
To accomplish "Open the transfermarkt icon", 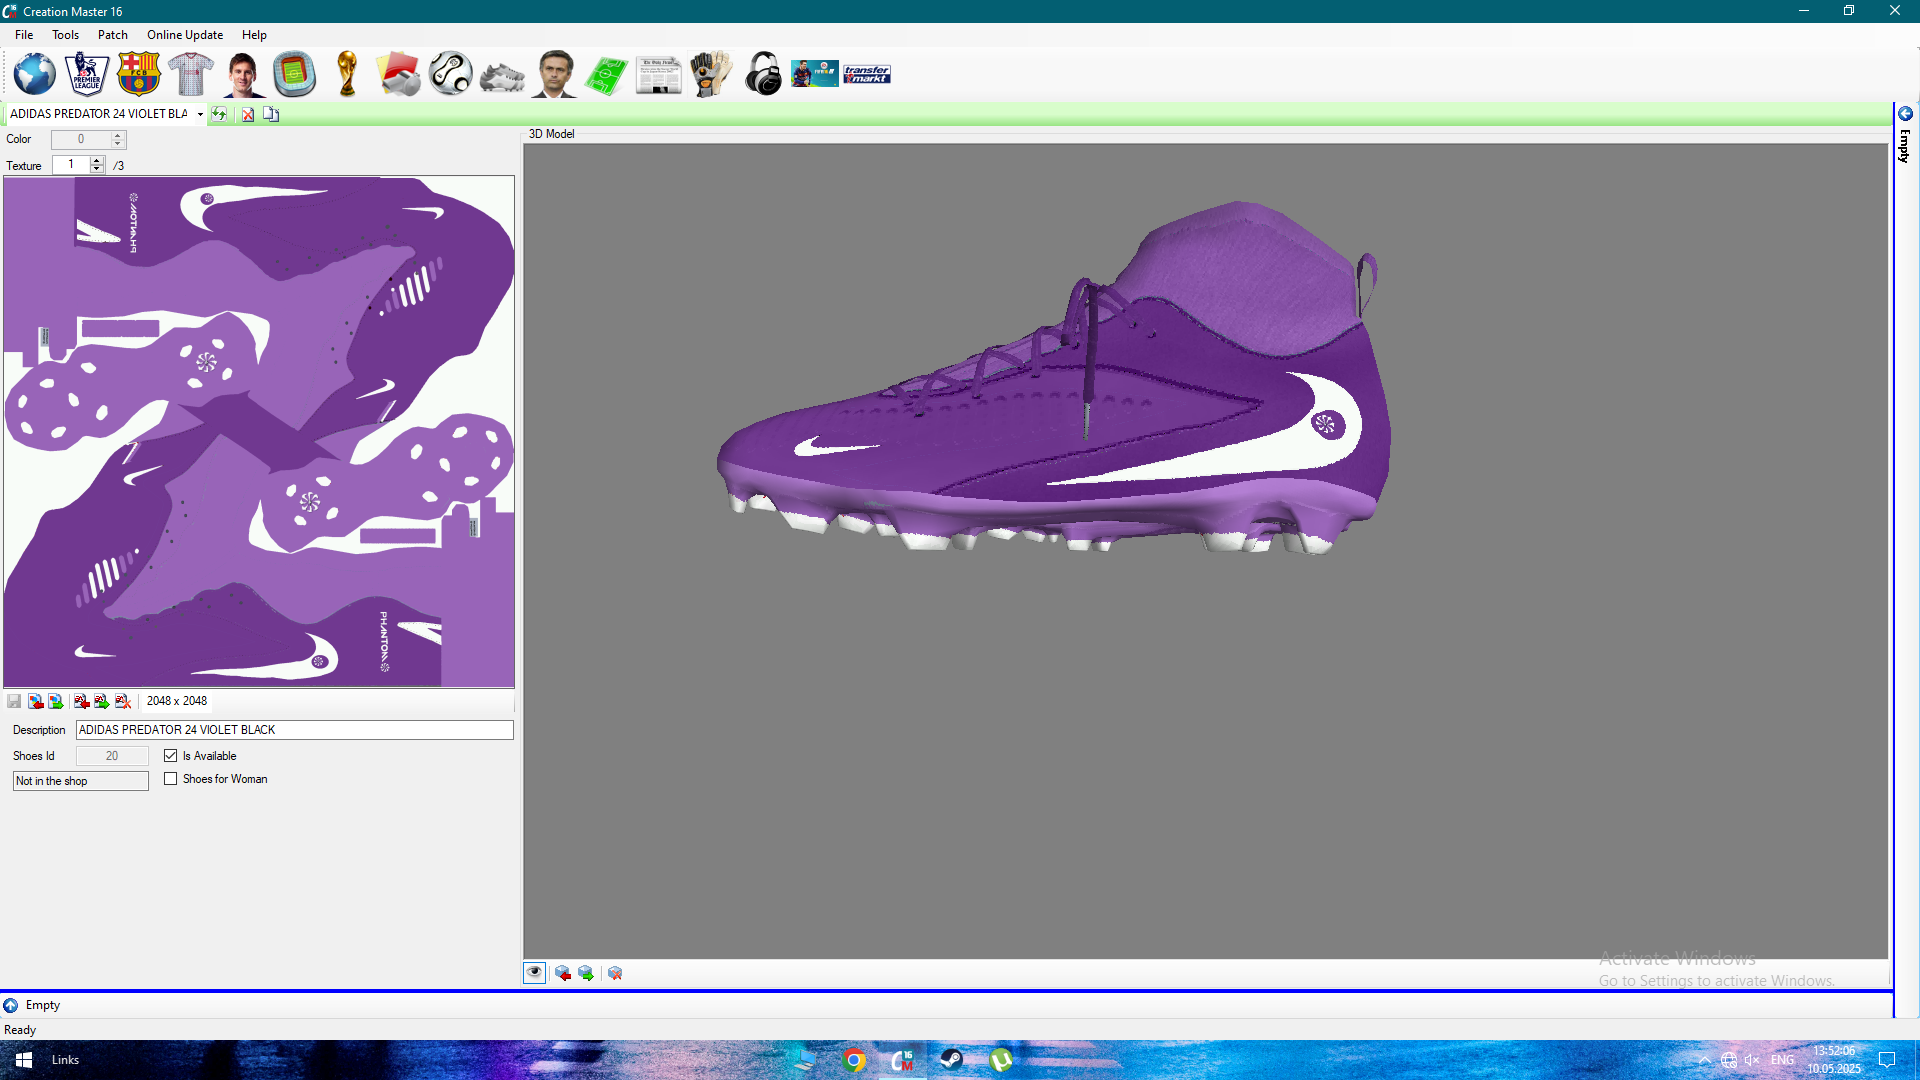I will (x=867, y=74).
